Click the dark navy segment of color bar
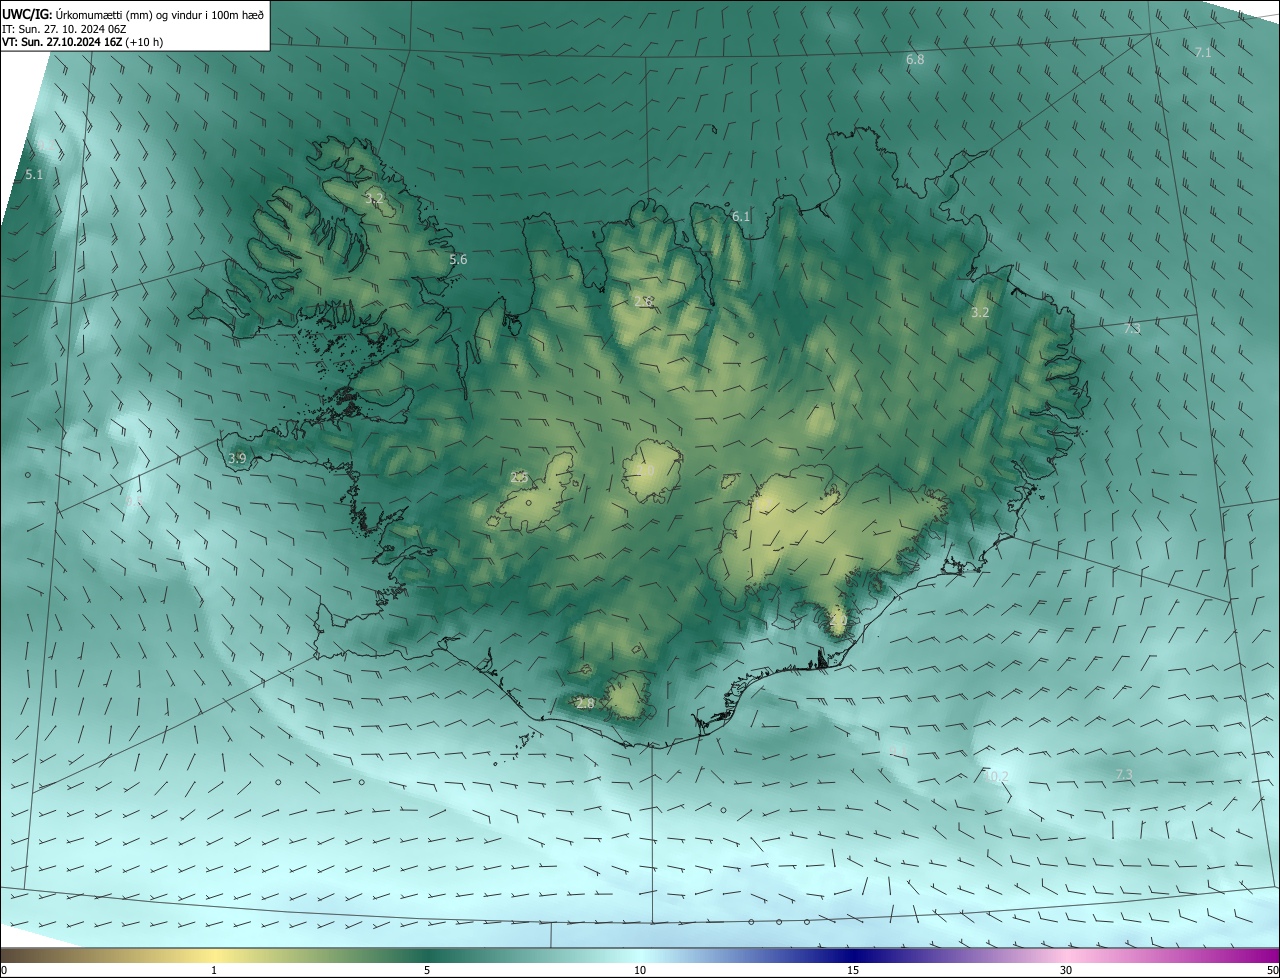Viewport: 1280px width, 978px height. pyautogui.click(x=853, y=955)
